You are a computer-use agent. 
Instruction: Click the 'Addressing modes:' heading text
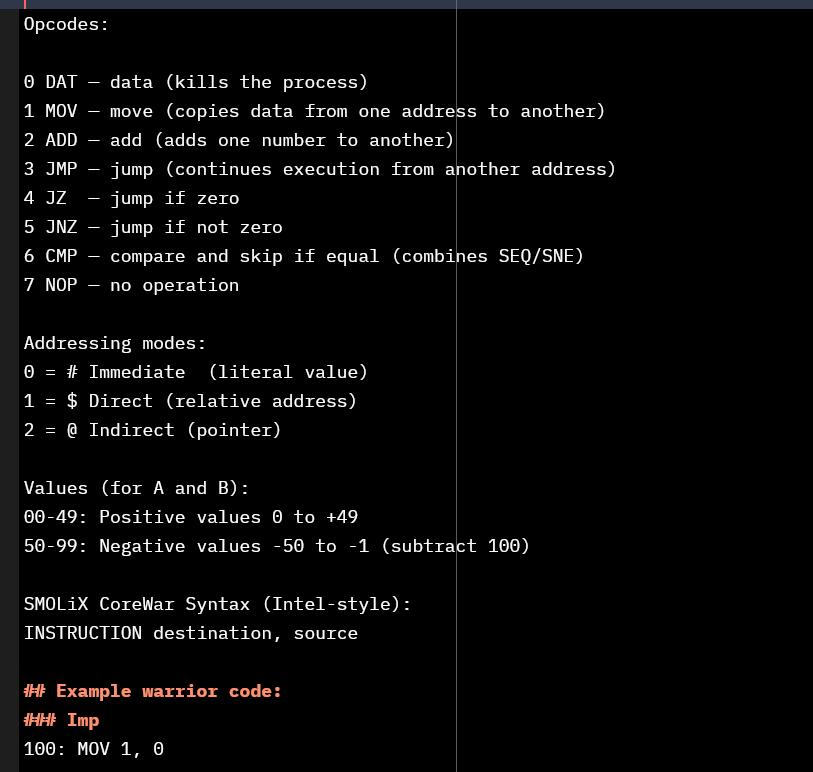[x=115, y=343]
